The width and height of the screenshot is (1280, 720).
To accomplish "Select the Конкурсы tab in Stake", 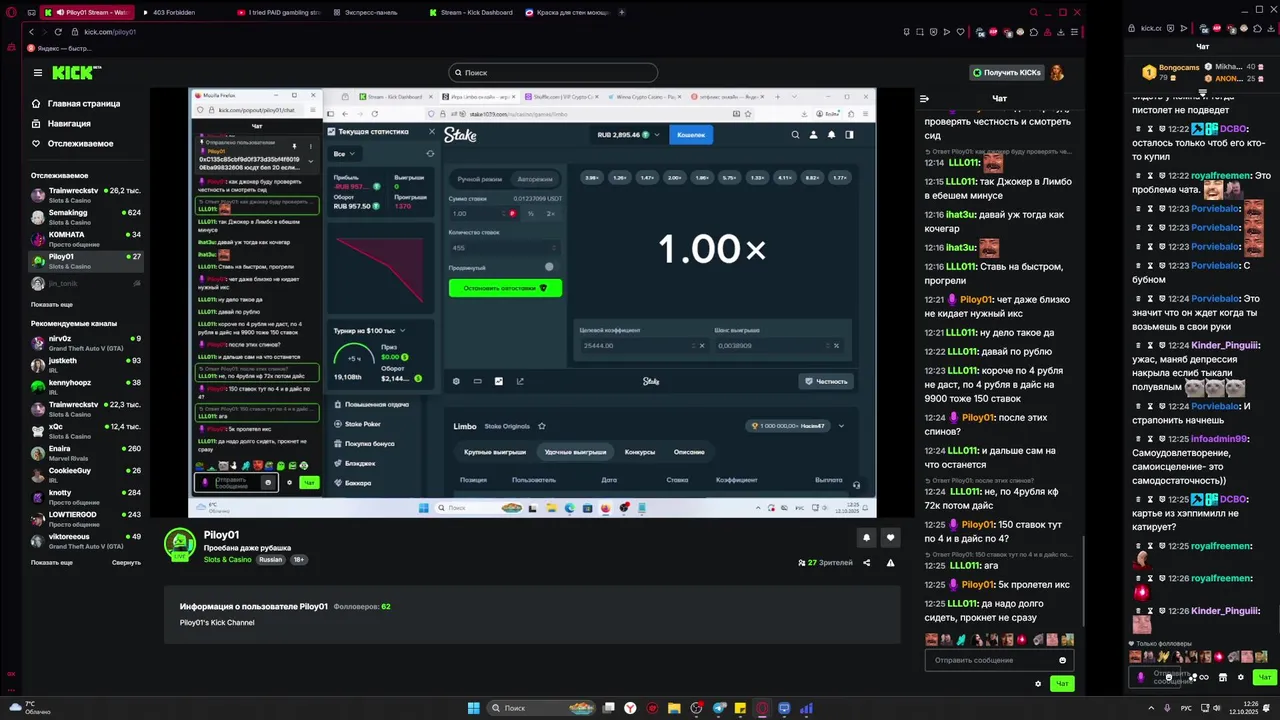I will 640,452.
